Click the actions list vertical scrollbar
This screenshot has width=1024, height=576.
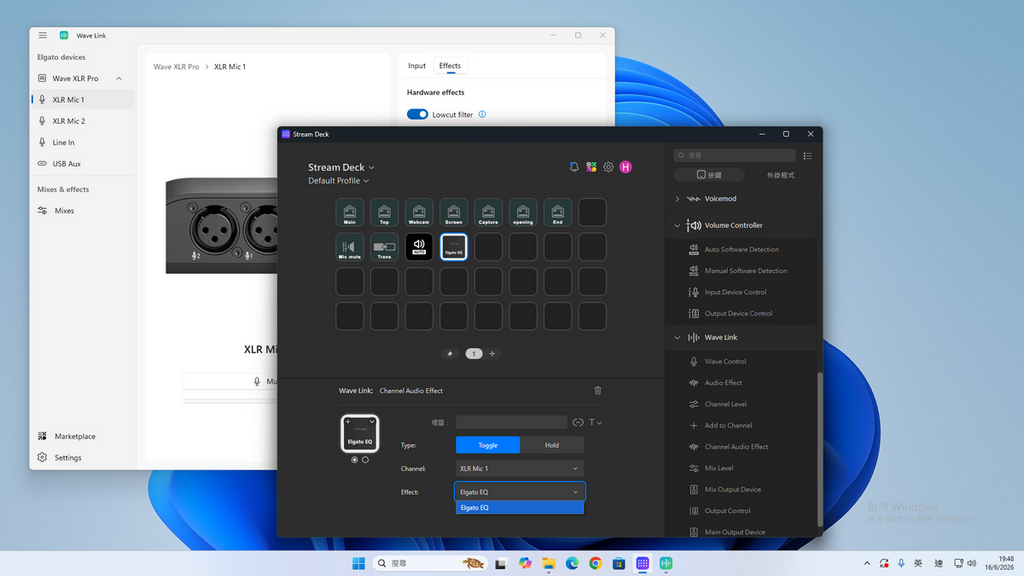820,449
